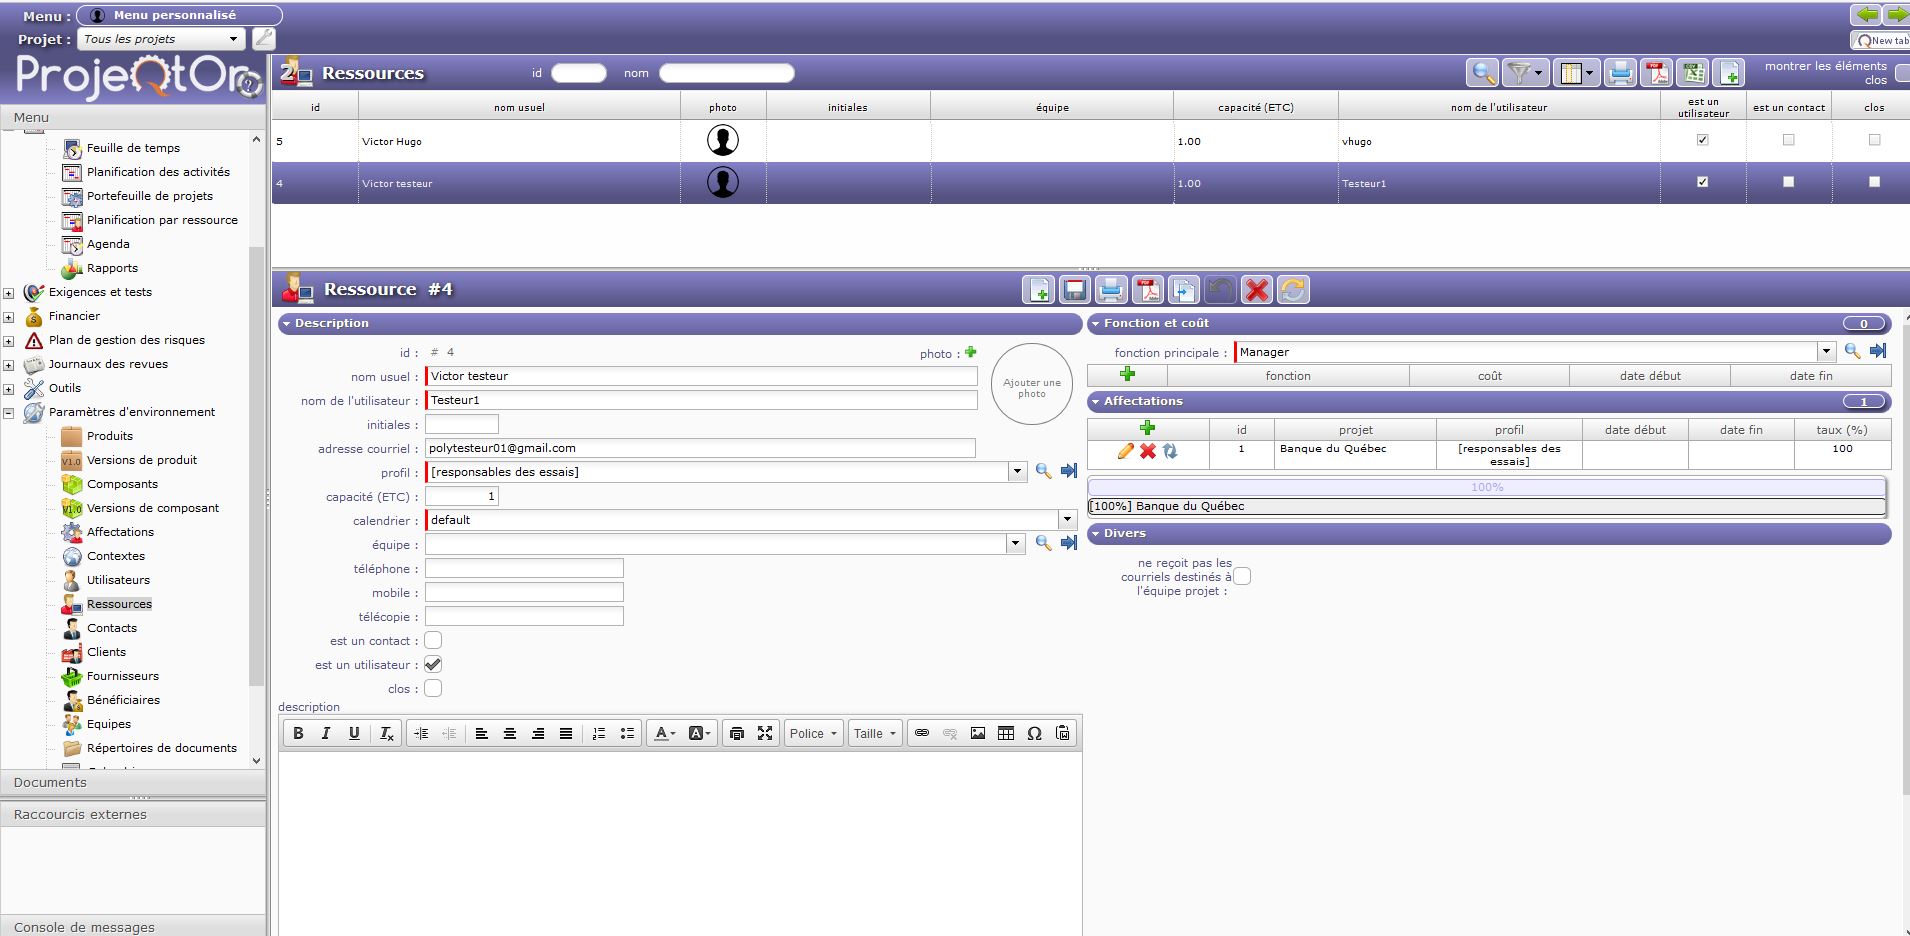Screen dimensions: 1910x936
Task: Click the 'Menu personnalisé' button
Action: pos(179,15)
